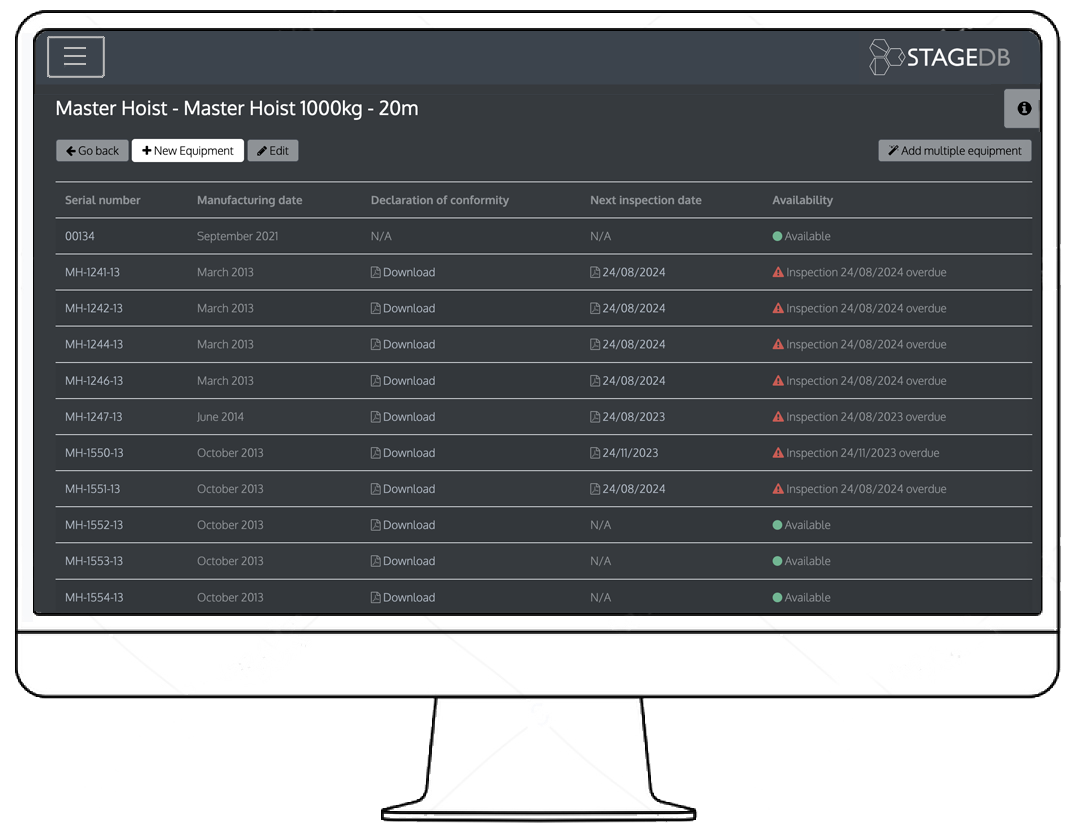Click the Next inspection date column header

click(x=645, y=200)
